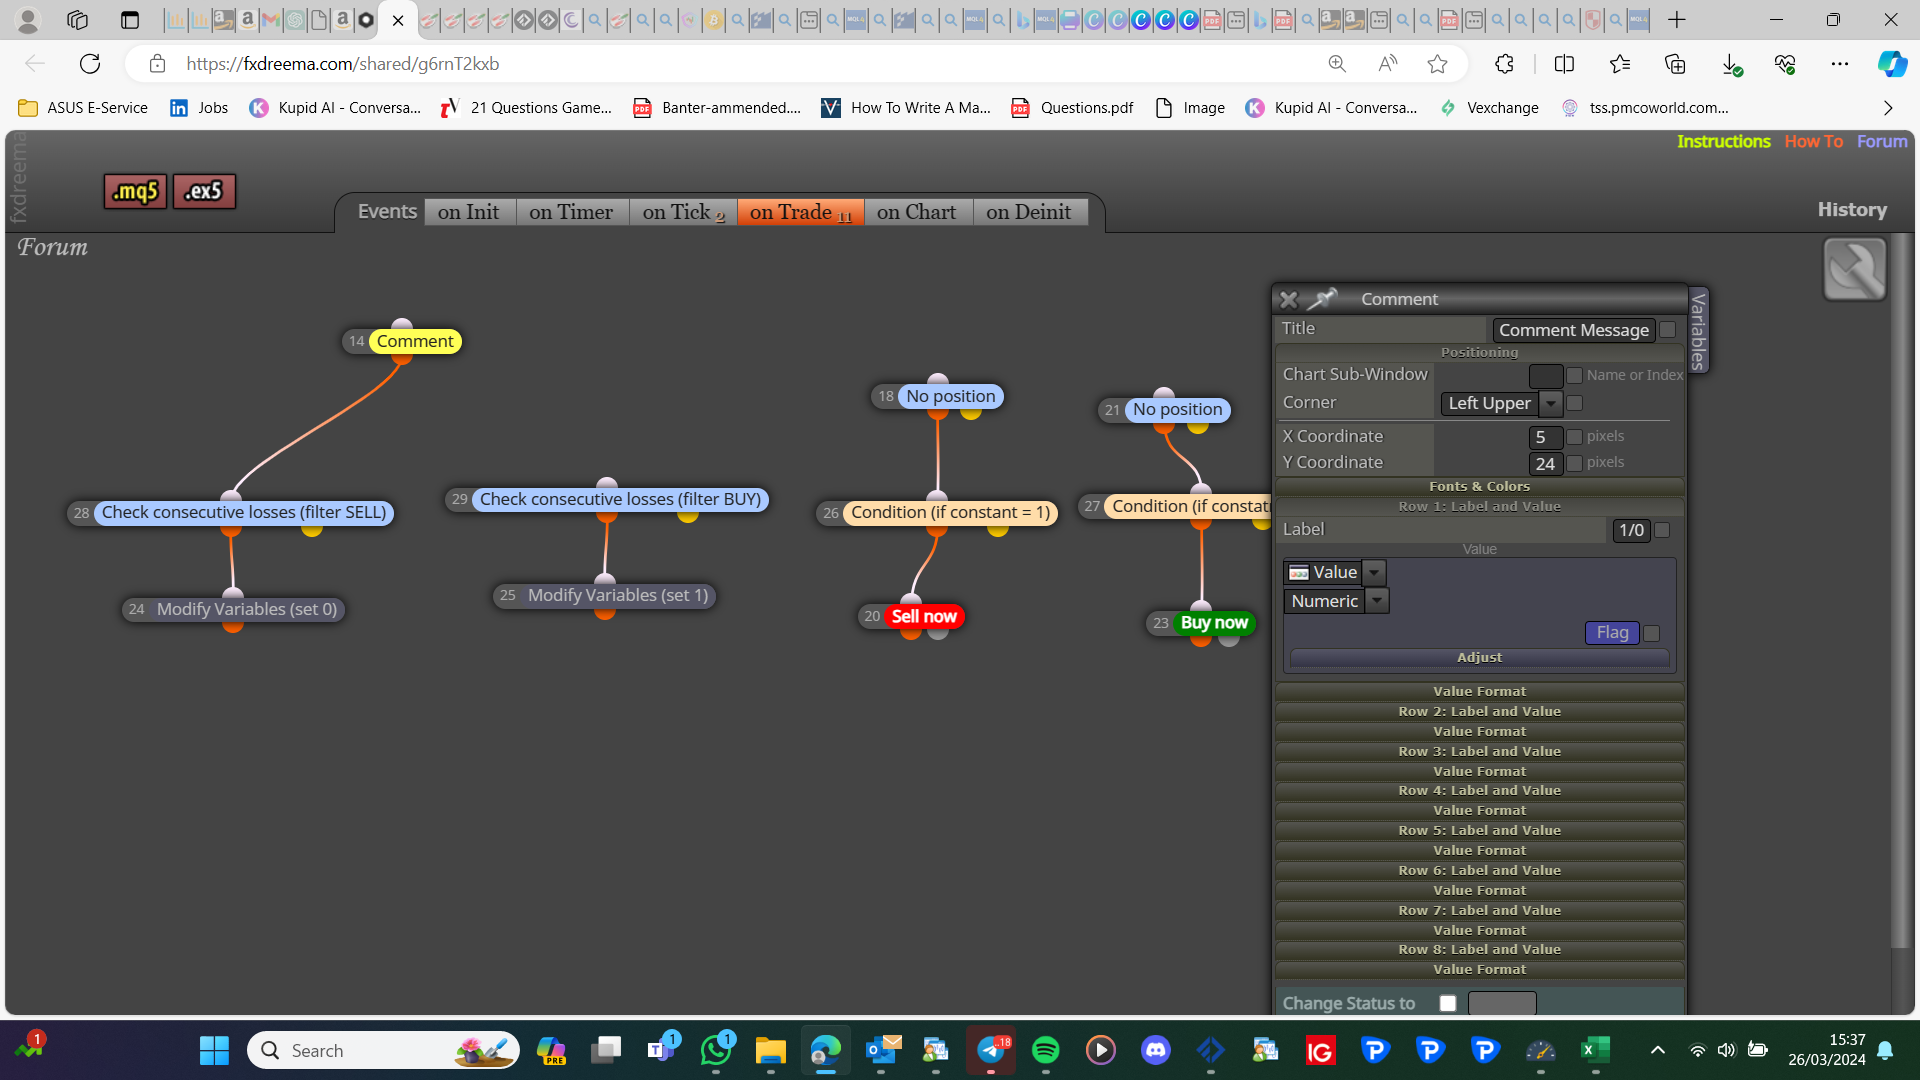Pin the Comment panel with pin icon
The width and height of the screenshot is (1920, 1080).
1322,299
